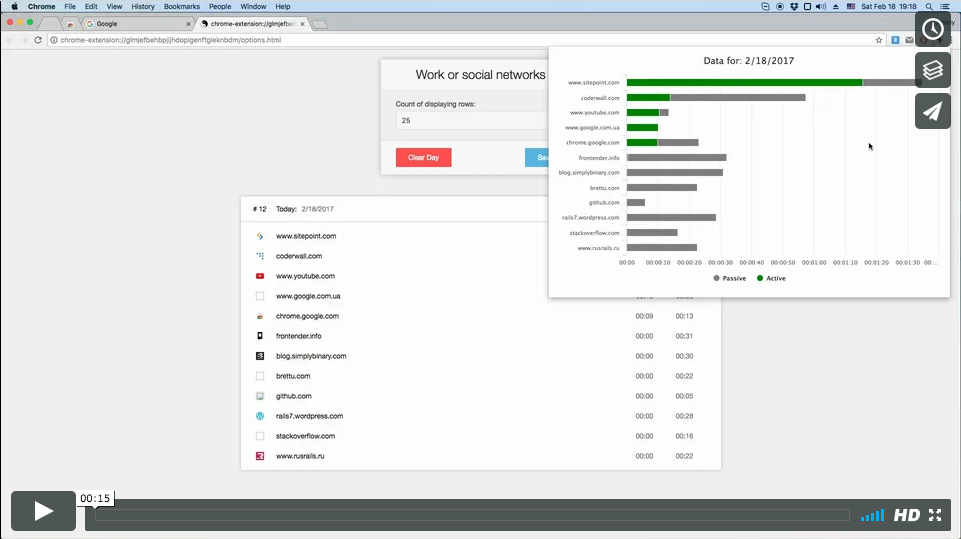Click the github.com list row
Viewport: 961px width, 539px height.
480,396
